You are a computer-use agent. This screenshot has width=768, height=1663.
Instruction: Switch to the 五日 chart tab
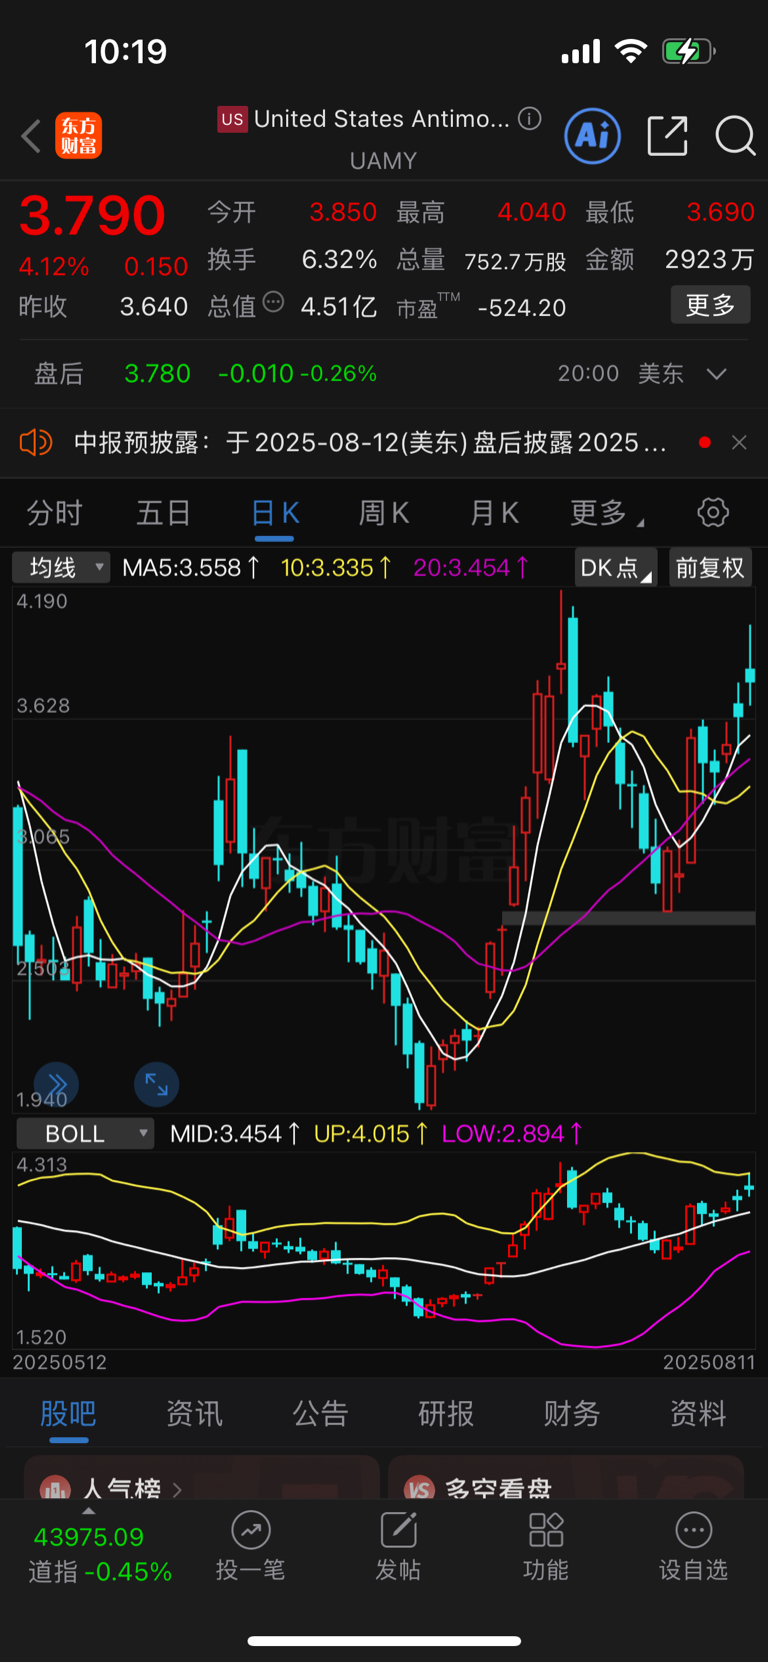164,513
